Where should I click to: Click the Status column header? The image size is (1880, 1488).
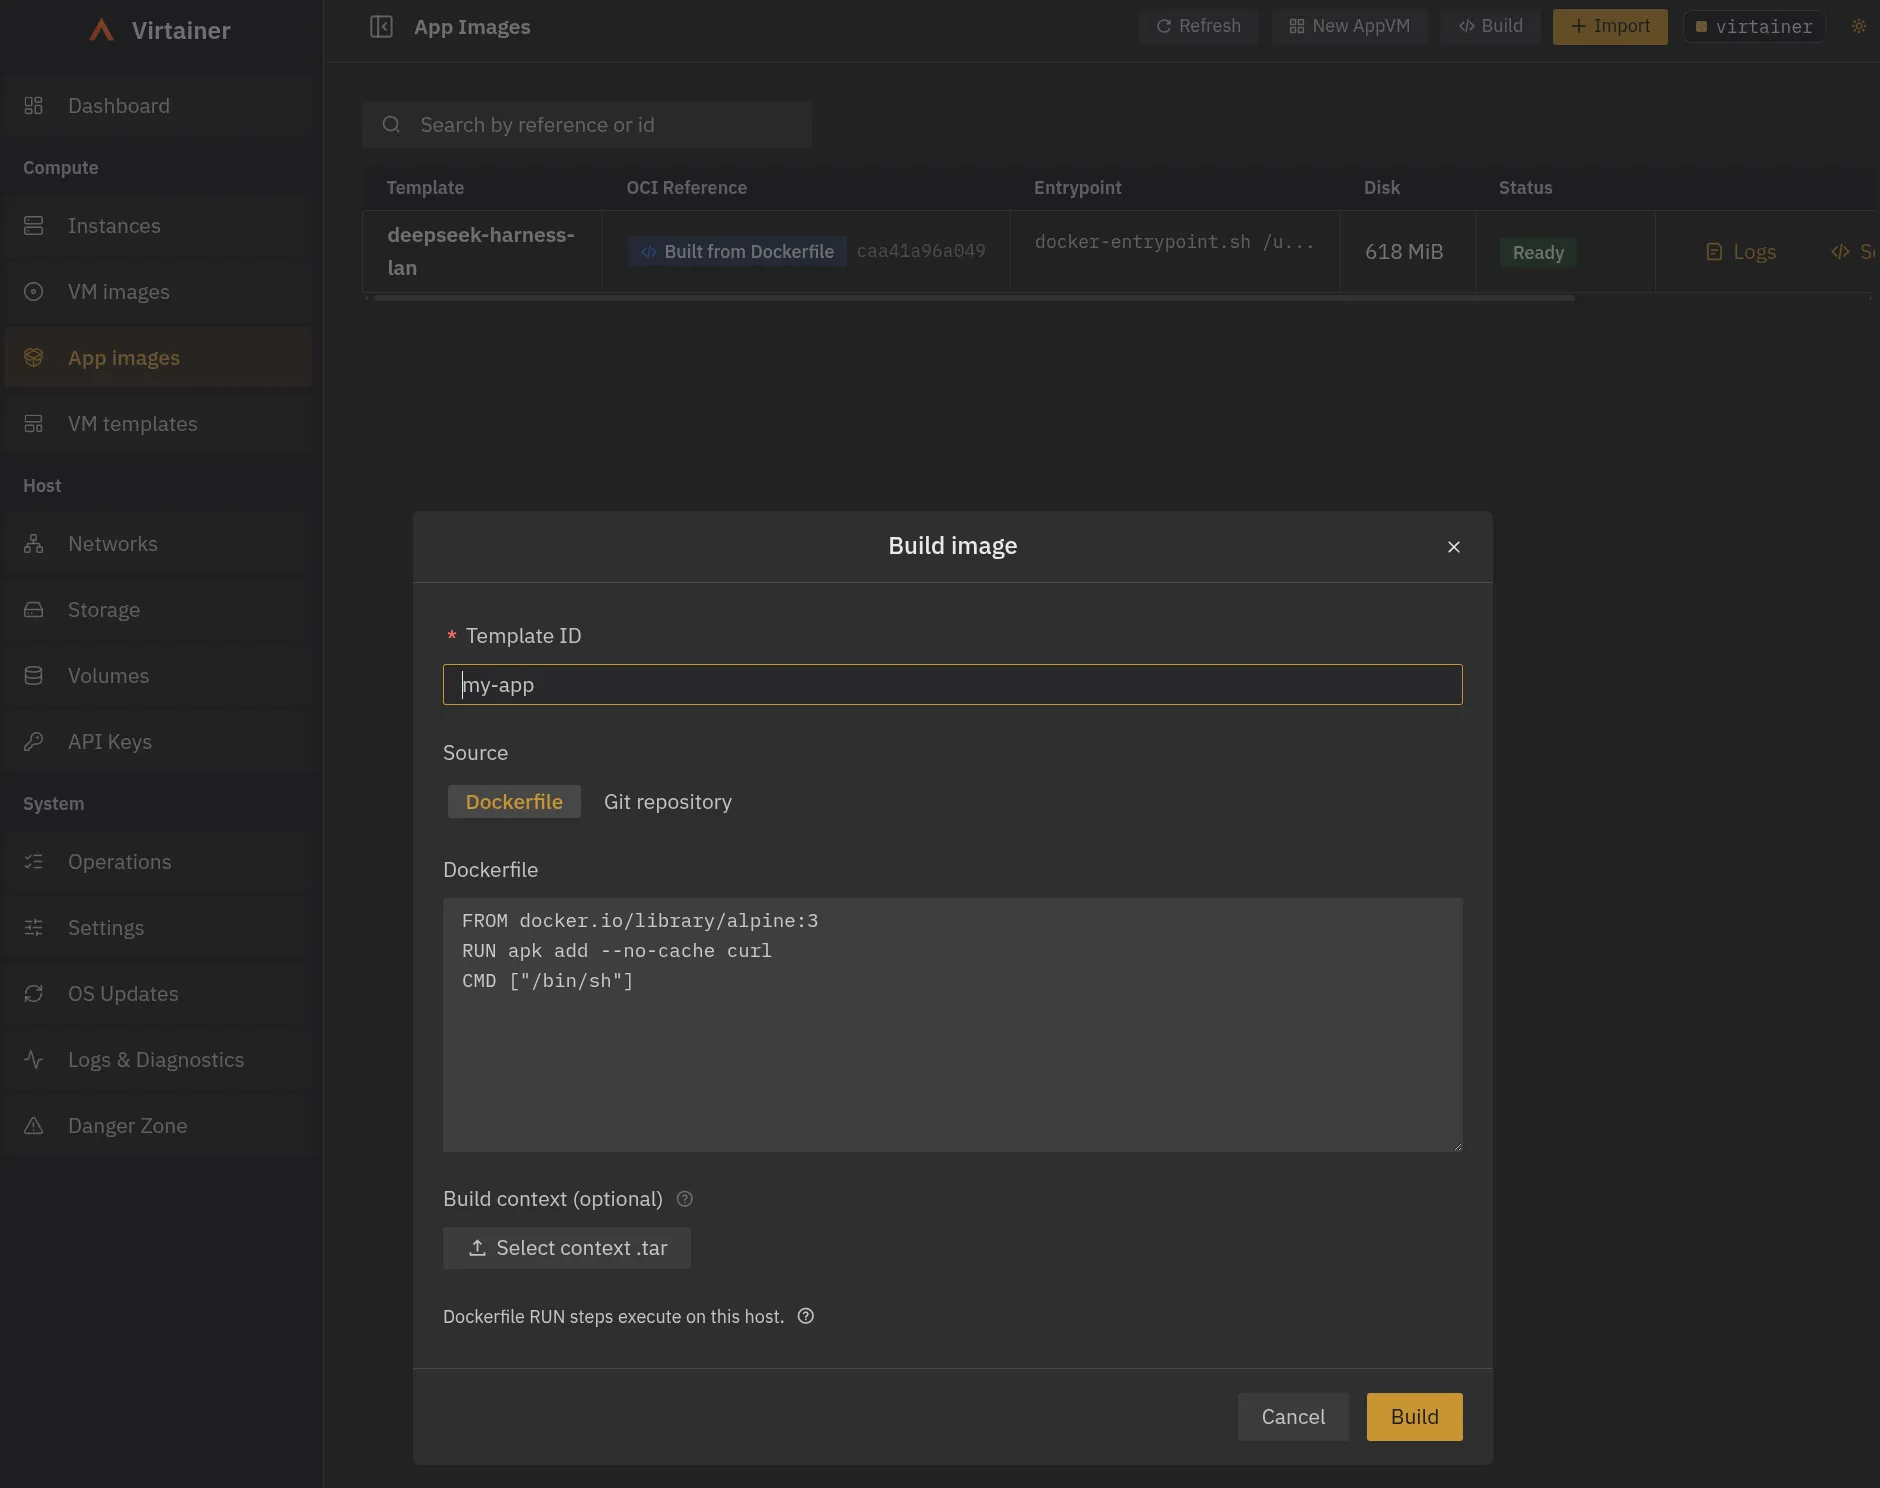[1526, 188]
